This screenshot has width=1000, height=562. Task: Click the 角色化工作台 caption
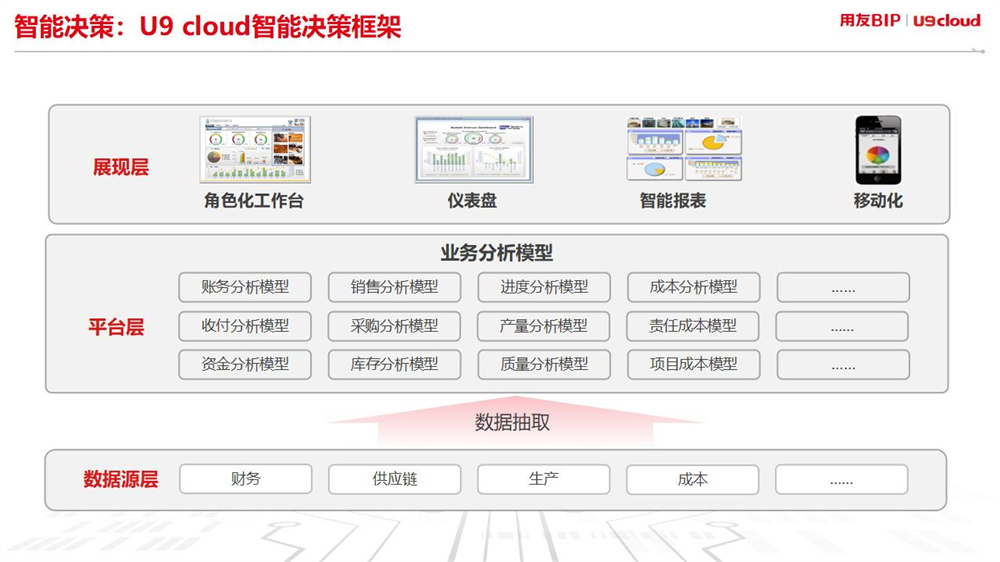coord(254,200)
